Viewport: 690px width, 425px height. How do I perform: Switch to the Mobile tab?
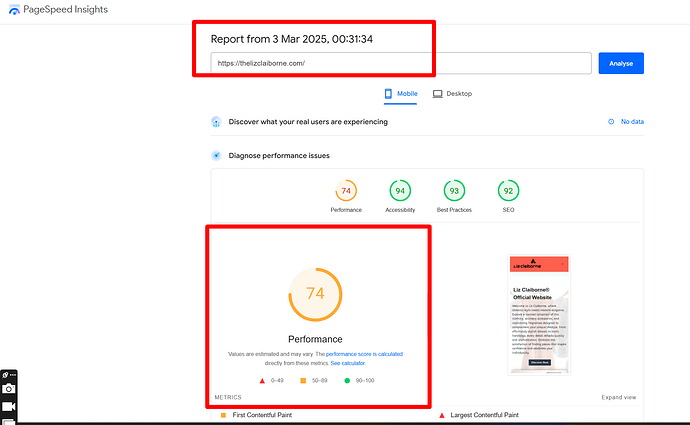[400, 94]
